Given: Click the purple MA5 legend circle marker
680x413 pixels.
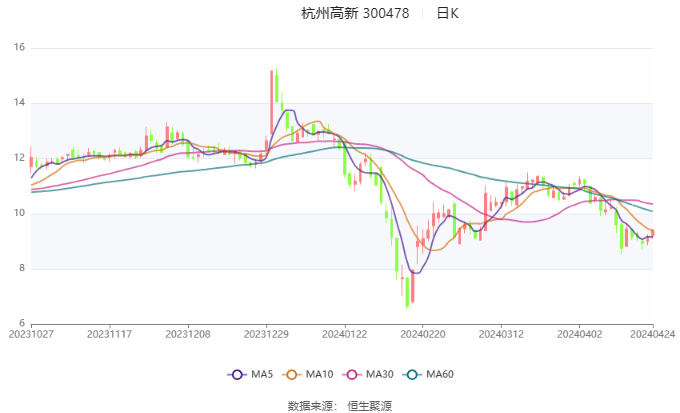Looking at the screenshot, I should [x=237, y=374].
